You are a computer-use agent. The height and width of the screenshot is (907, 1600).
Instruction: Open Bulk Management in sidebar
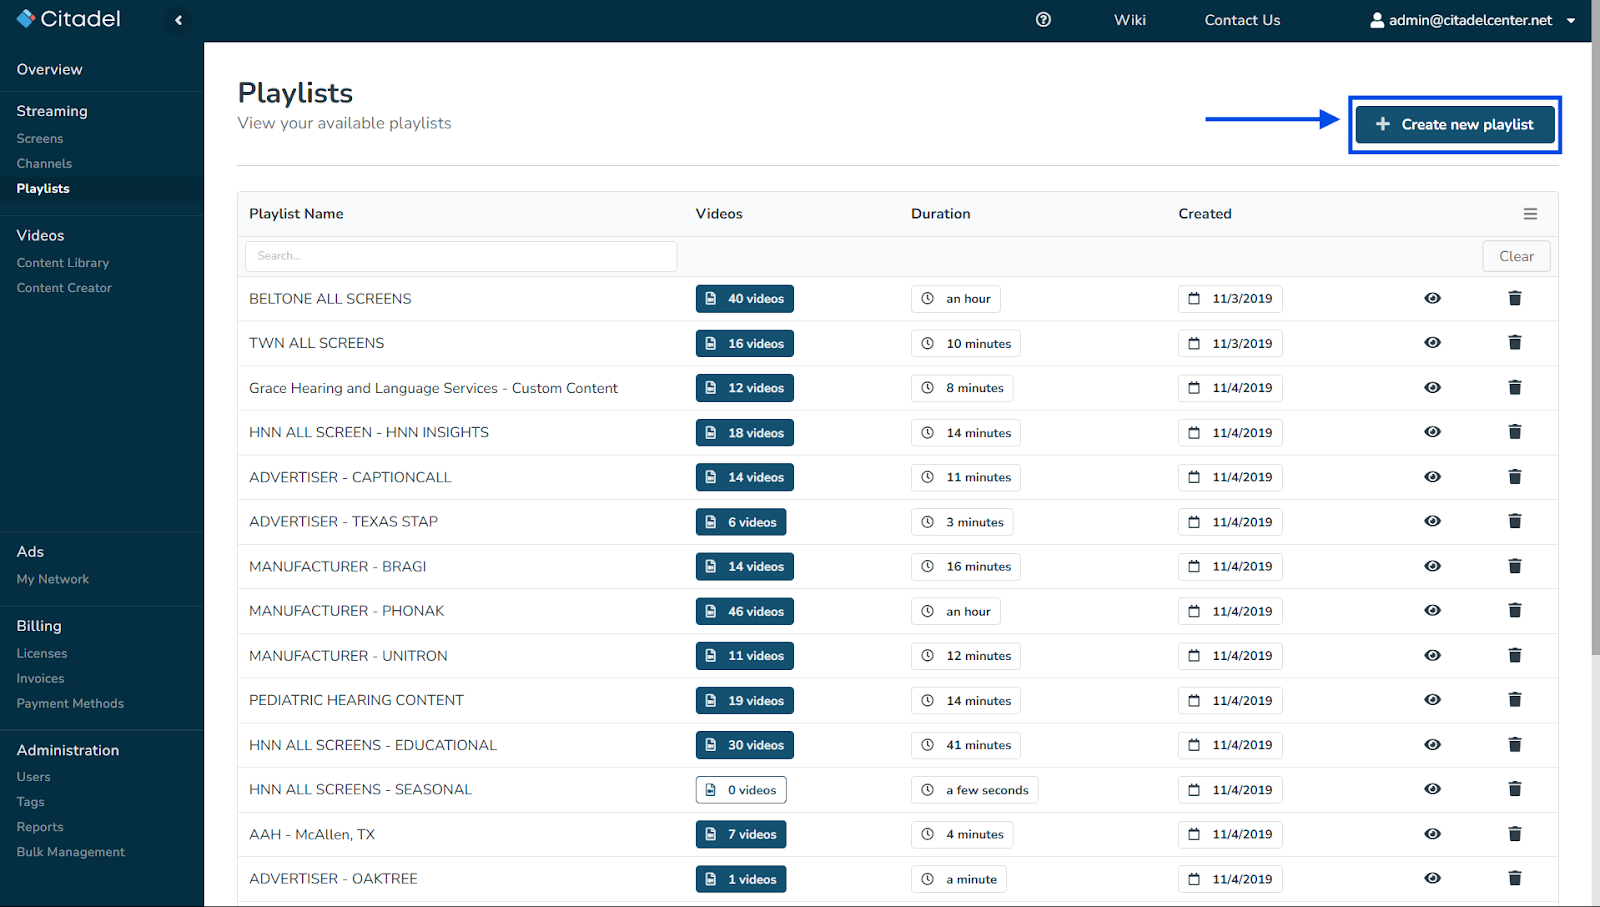(71, 852)
